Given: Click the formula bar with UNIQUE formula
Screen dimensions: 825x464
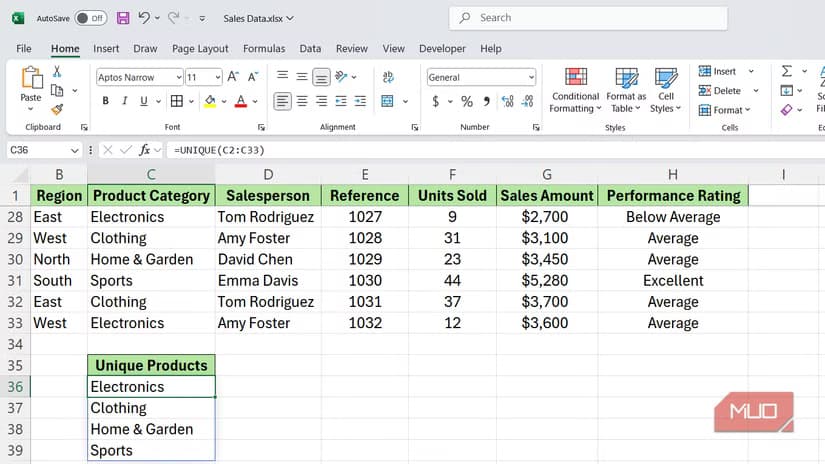Looking at the screenshot, I should [495, 150].
